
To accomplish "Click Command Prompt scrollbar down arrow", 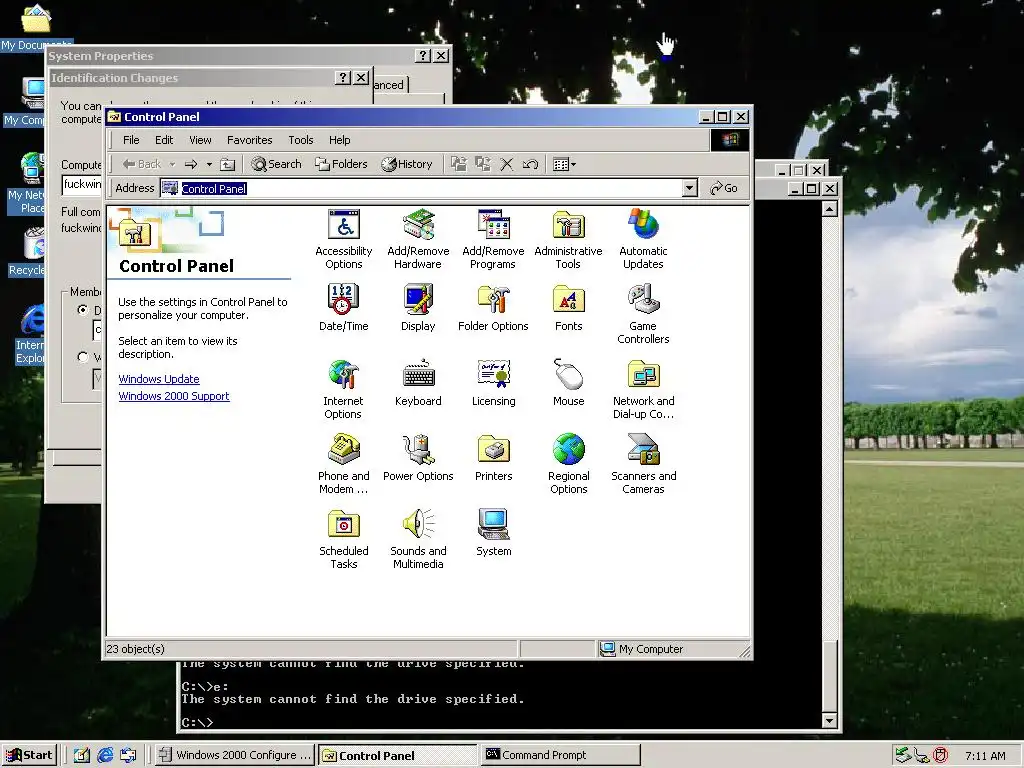I will (829, 721).
